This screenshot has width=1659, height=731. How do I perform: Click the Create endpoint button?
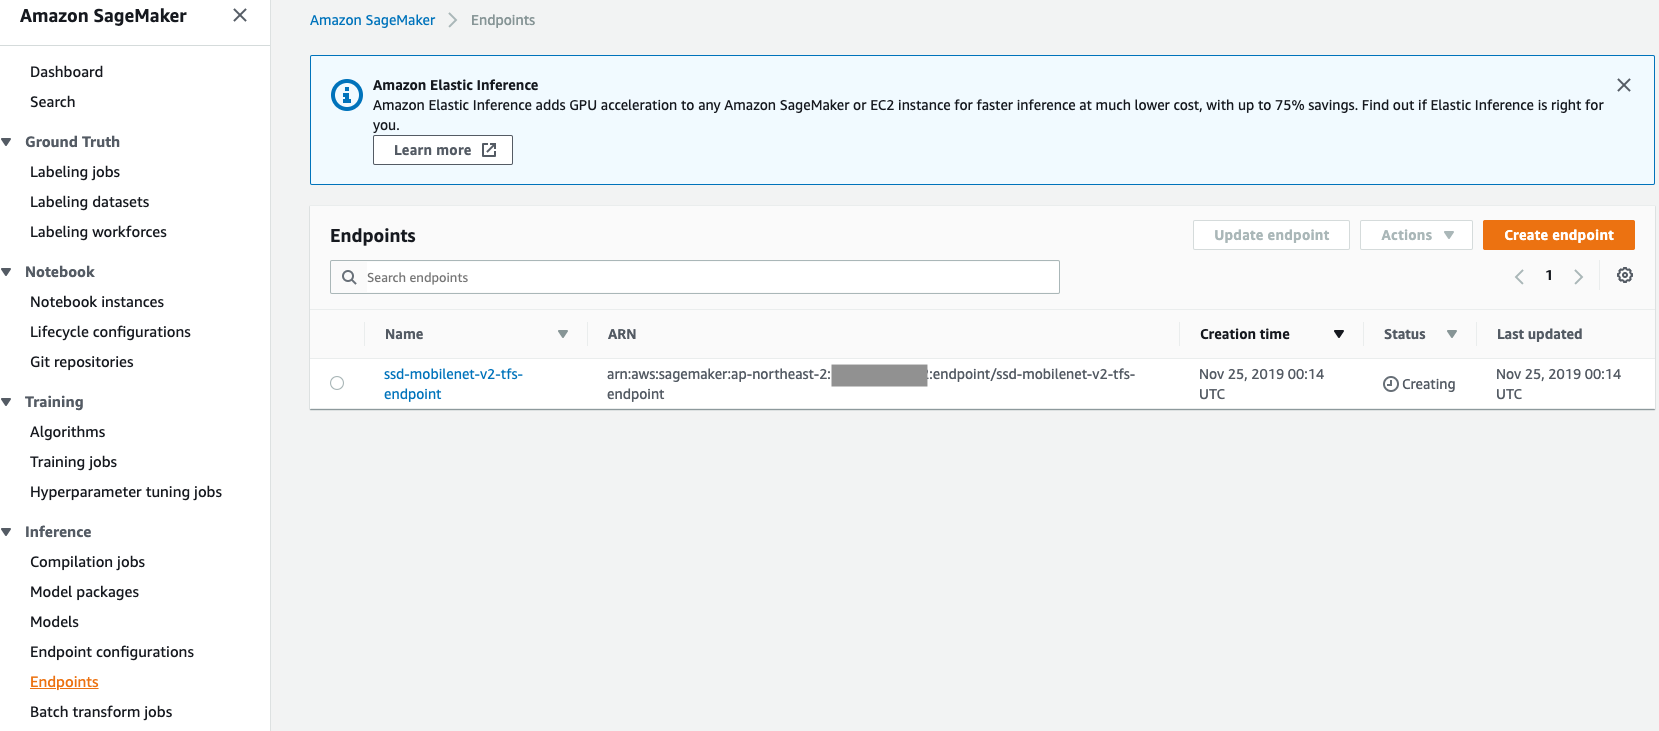click(1559, 235)
